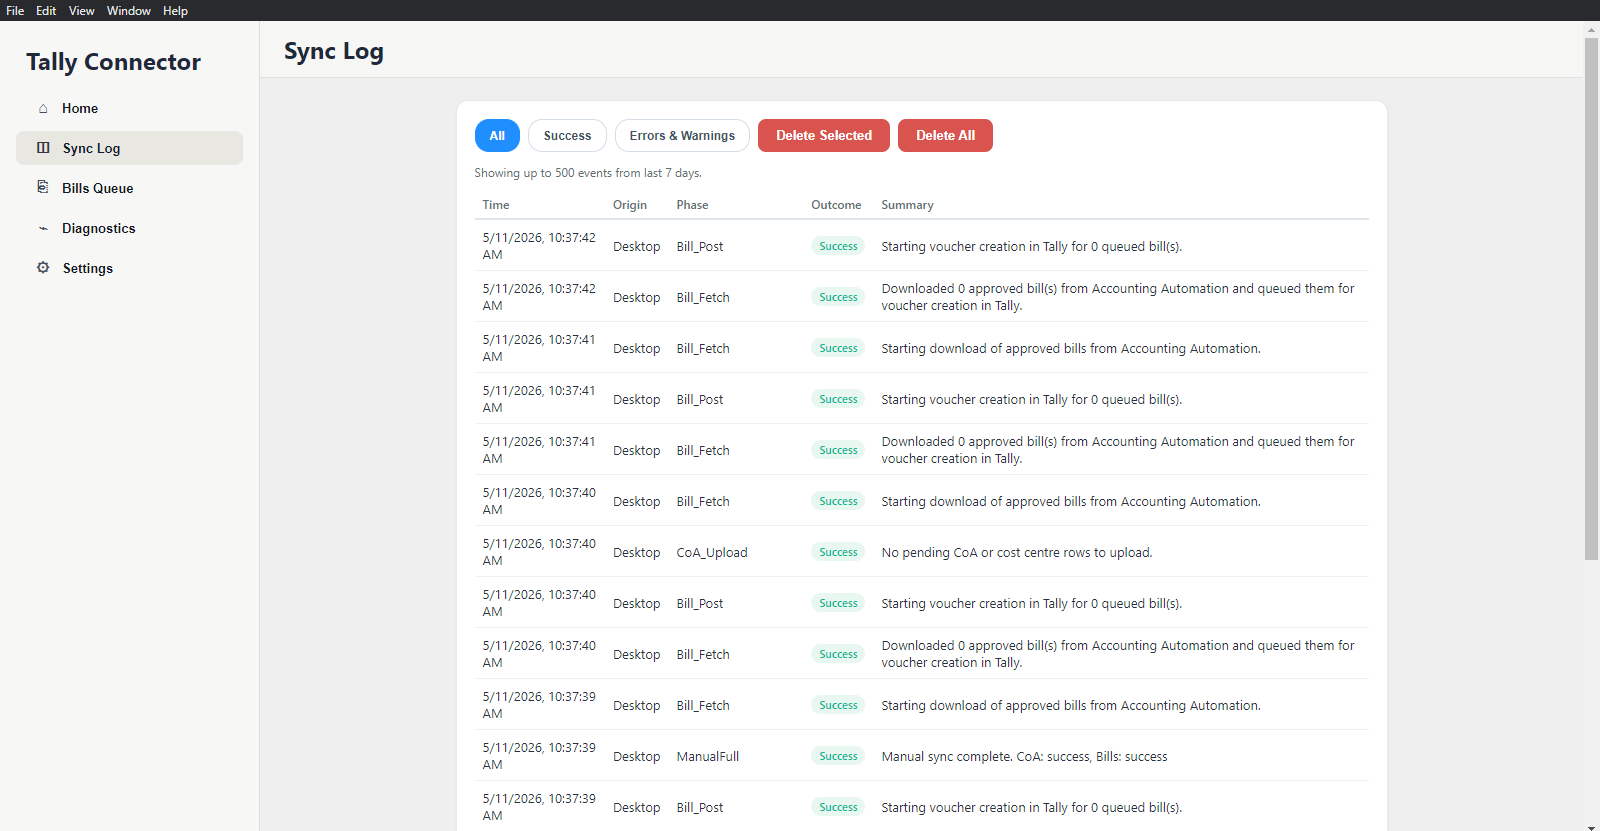Click the Sync Log icon in sidebar

tap(43, 148)
